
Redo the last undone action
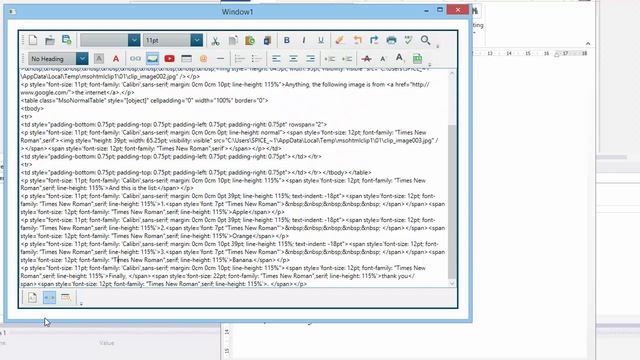click(x=374, y=40)
